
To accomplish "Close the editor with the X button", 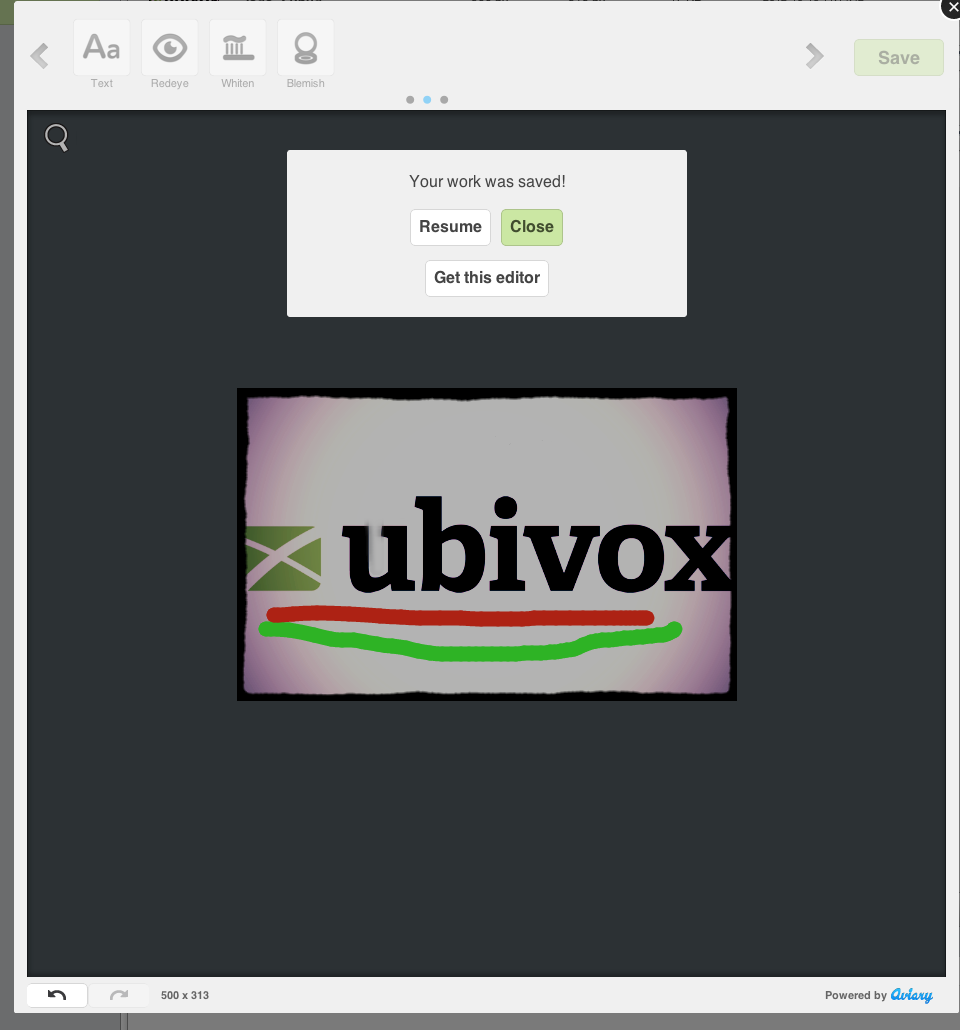I will click(x=951, y=8).
